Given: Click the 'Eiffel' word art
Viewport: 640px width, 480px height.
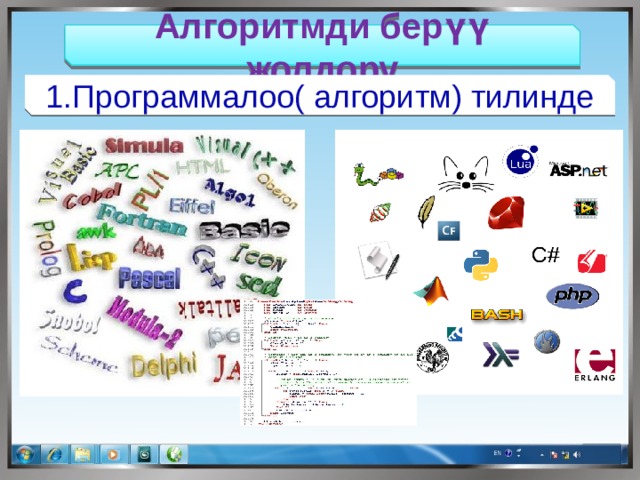Looking at the screenshot, I should pos(191,206).
